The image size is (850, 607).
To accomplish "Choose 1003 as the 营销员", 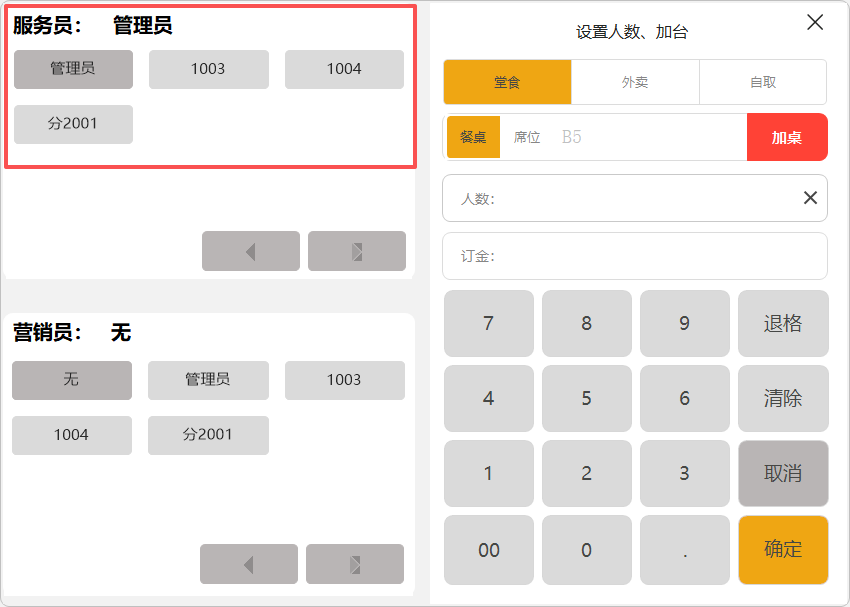I will point(345,380).
